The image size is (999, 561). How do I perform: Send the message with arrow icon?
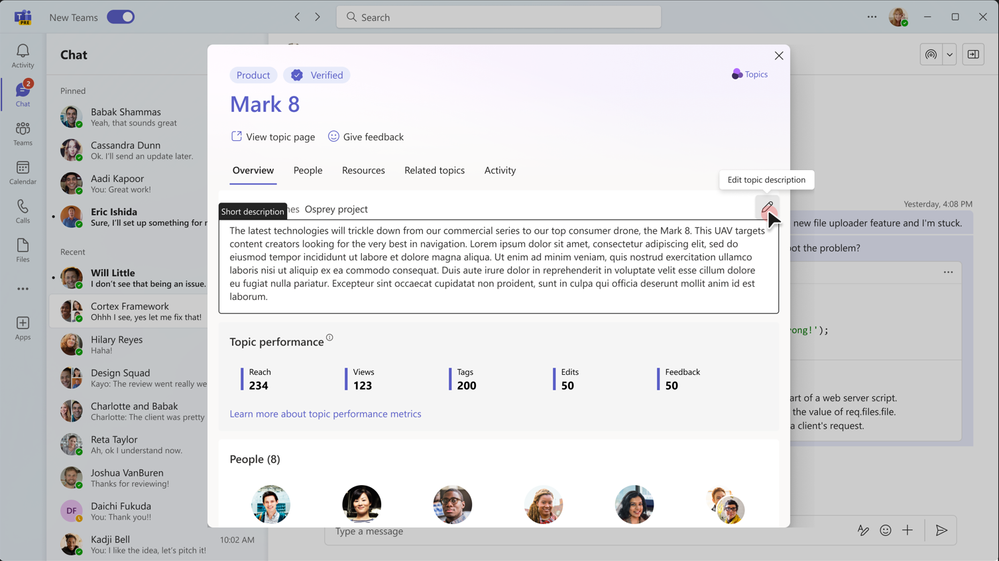click(941, 530)
